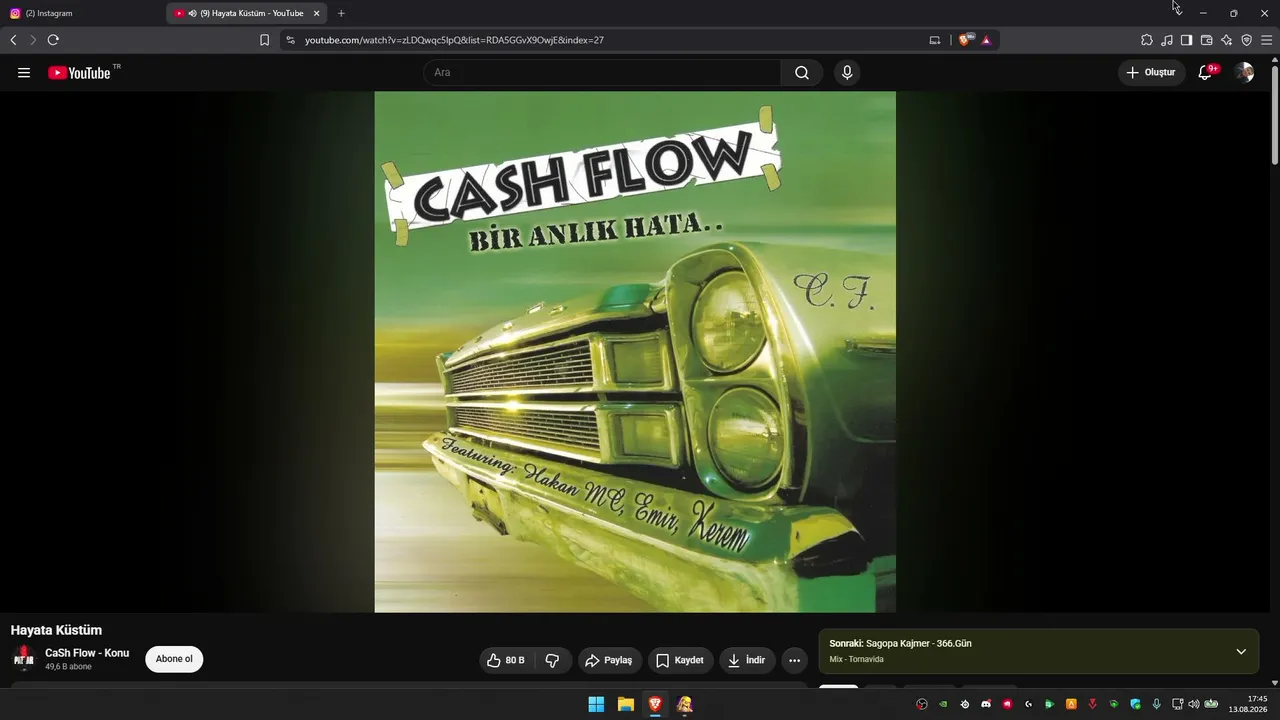Image resolution: width=1280 pixels, height=720 pixels.
Task: Open the Brave VPN shield icon
Action: click(x=1246, y=40)
